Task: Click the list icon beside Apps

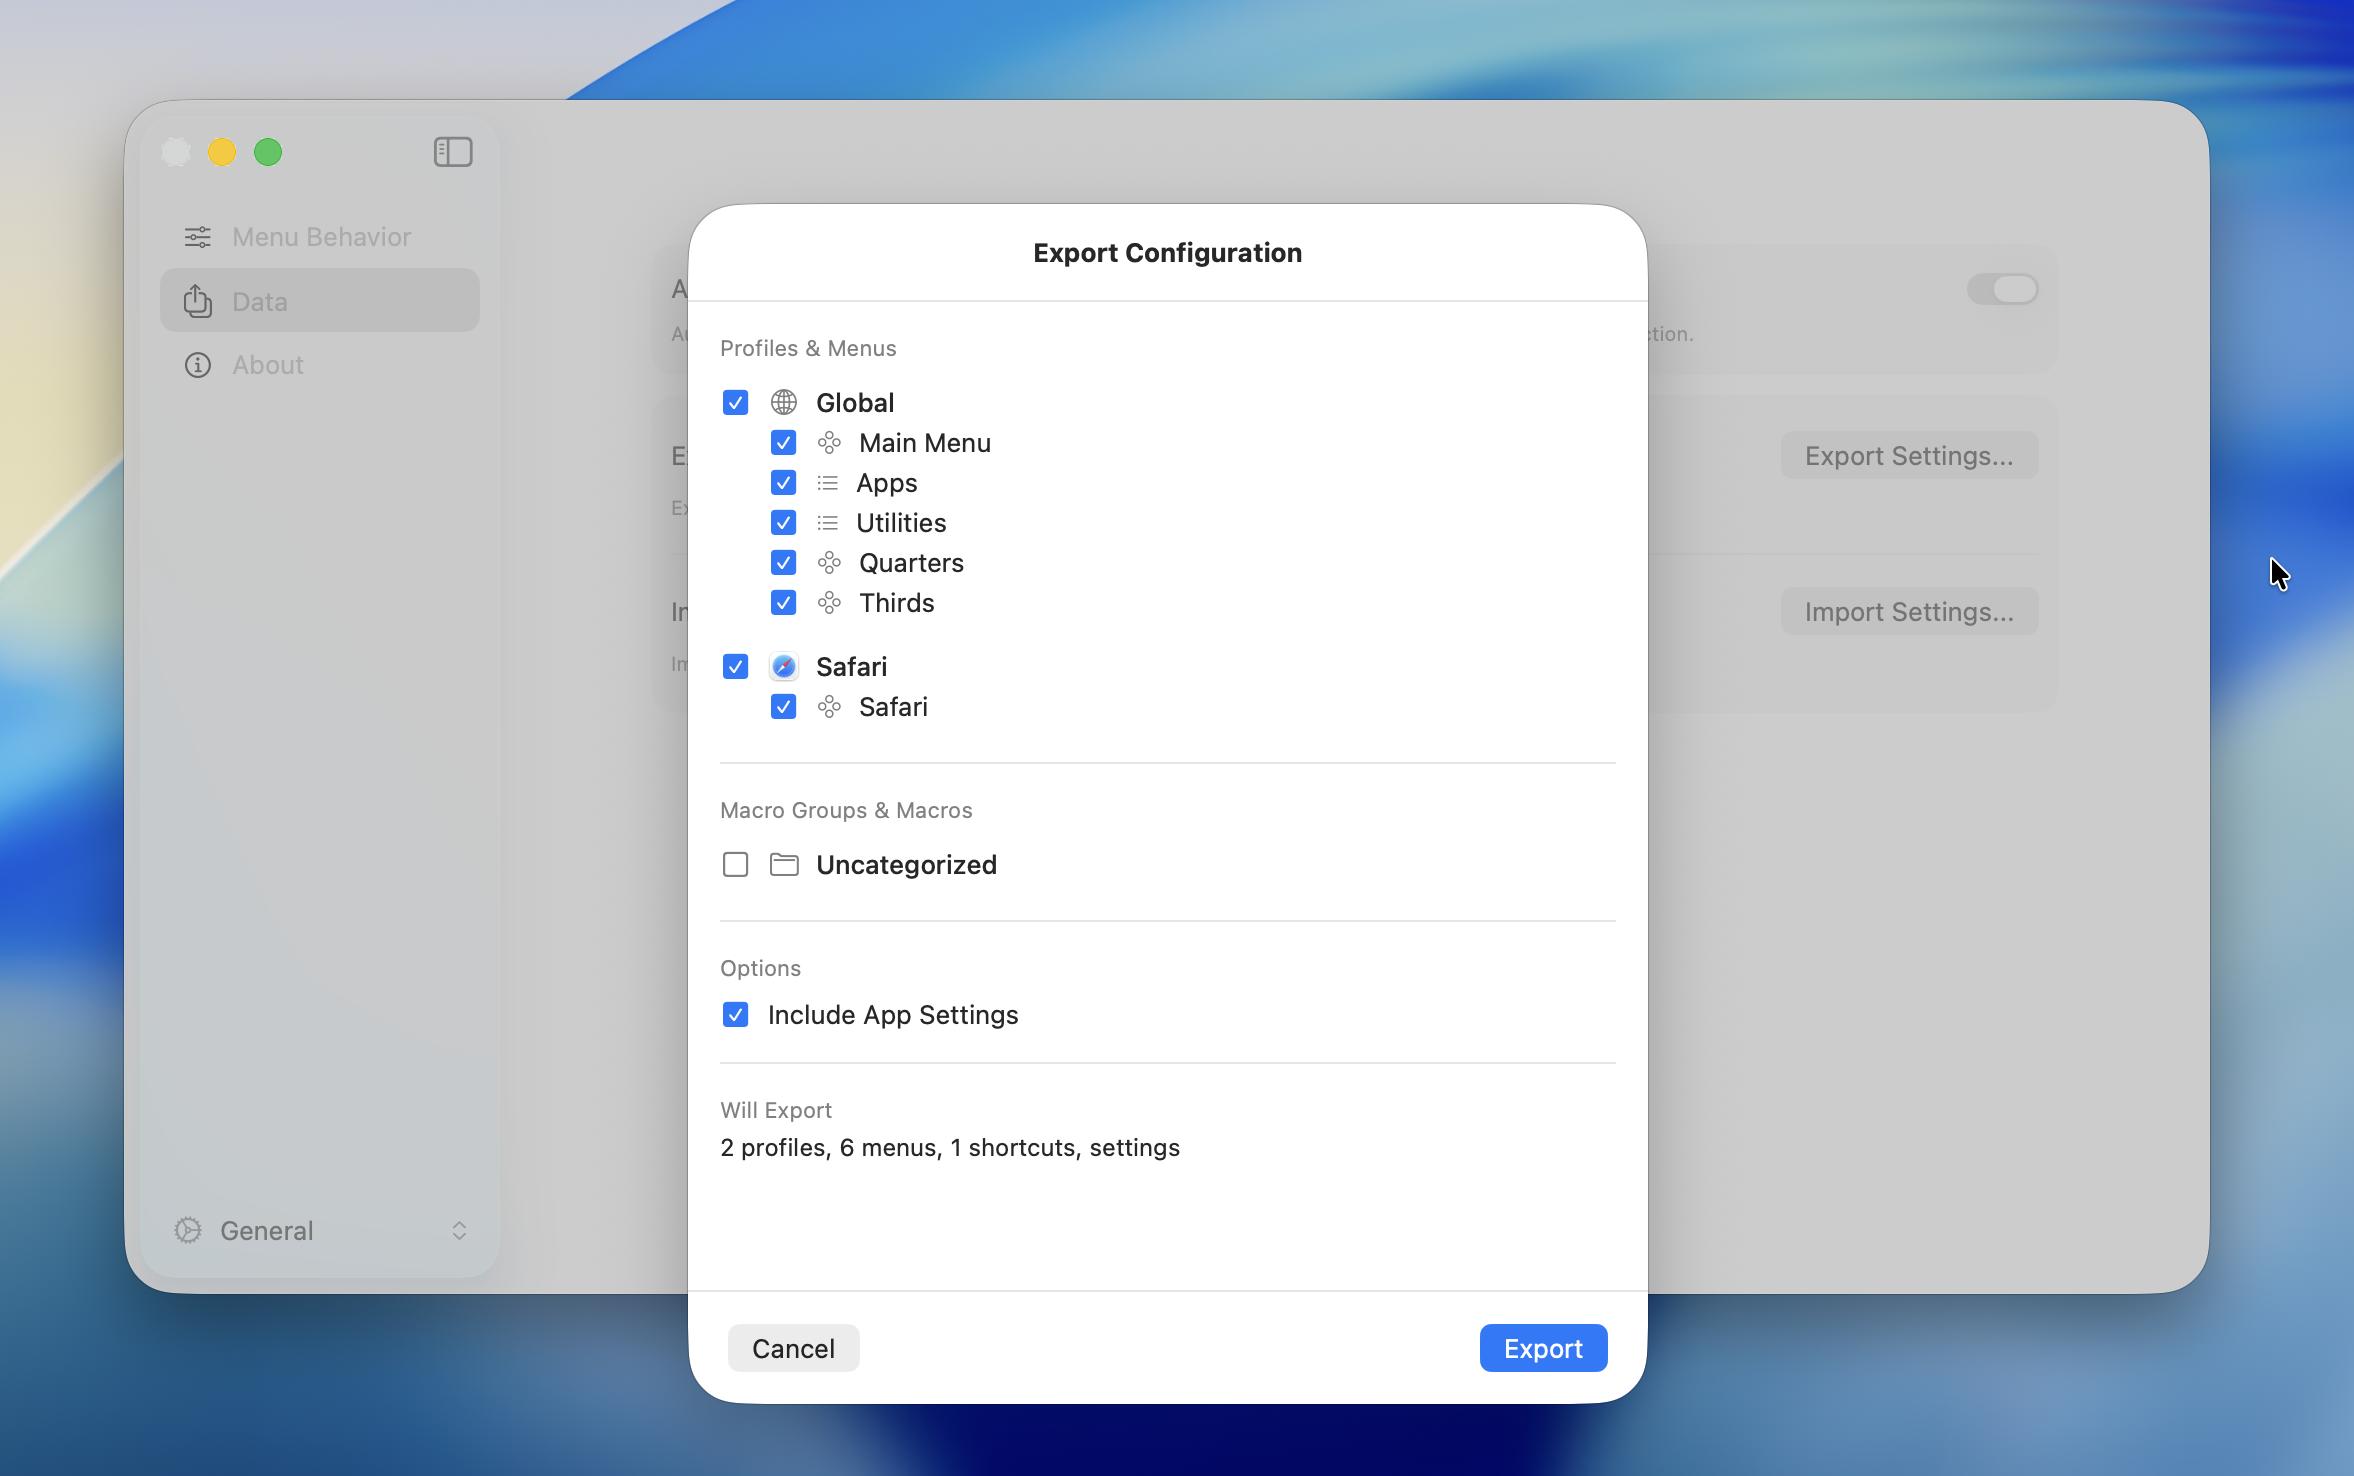Action: 829,482
